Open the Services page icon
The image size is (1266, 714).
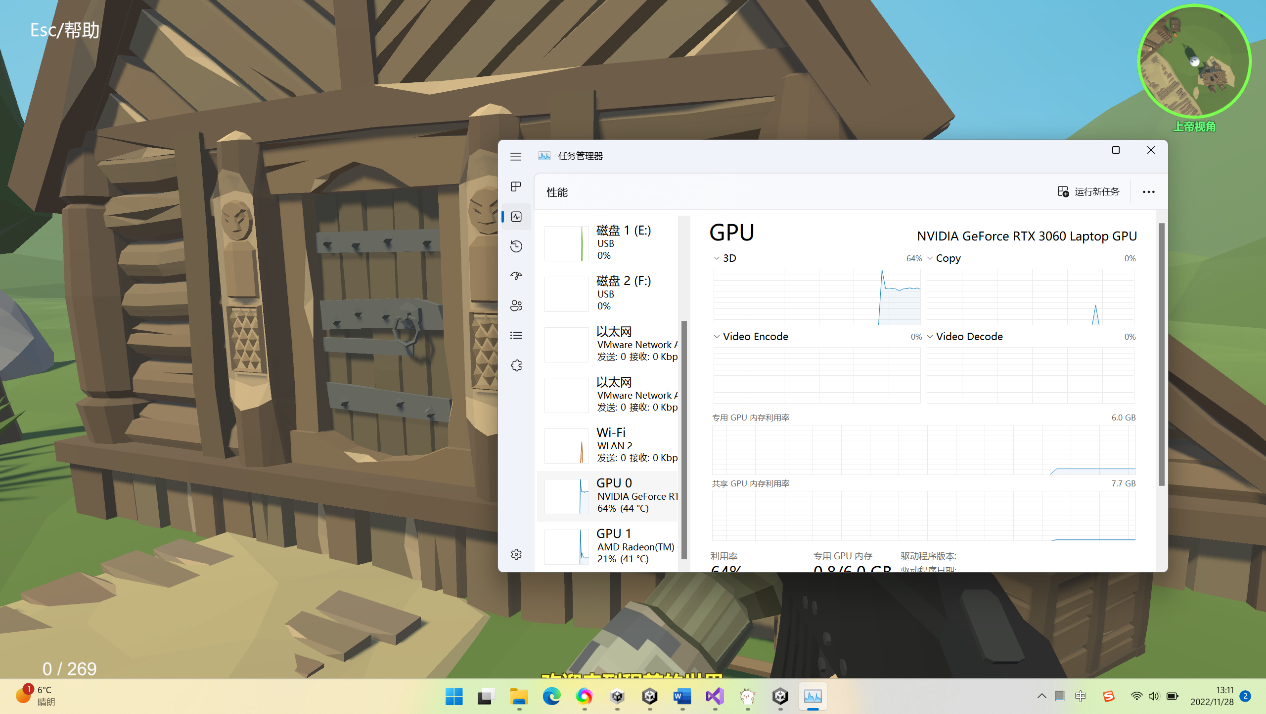(516, 366)
